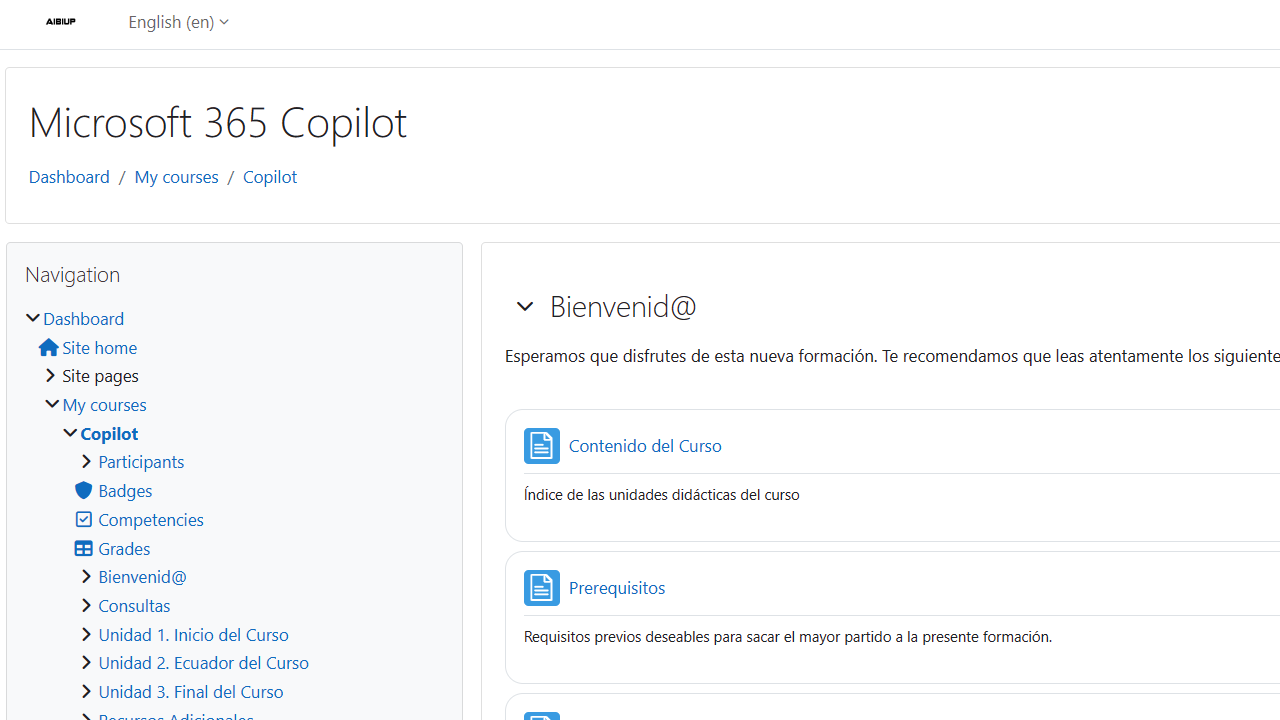Click the 'Esperamos que disfrutes' intro text
1280x720 pixels.
892,356
